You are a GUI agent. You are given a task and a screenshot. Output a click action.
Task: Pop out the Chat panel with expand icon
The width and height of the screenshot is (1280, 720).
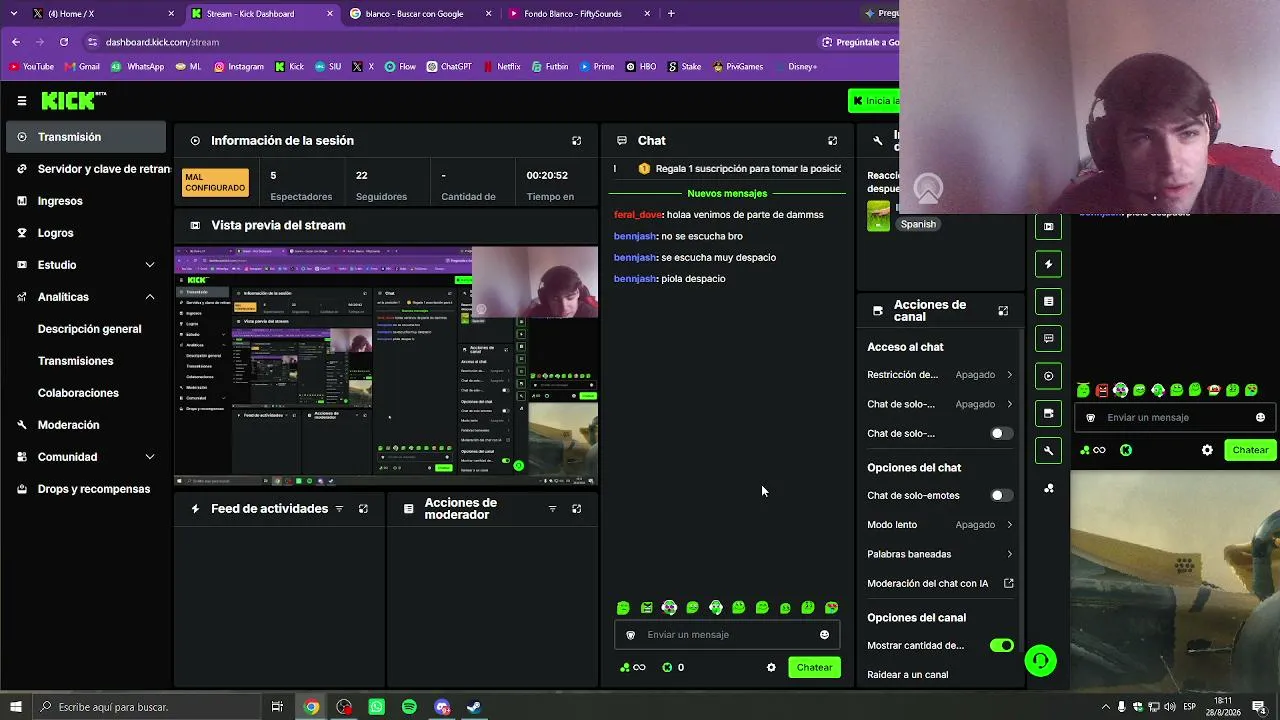[832, 141]
